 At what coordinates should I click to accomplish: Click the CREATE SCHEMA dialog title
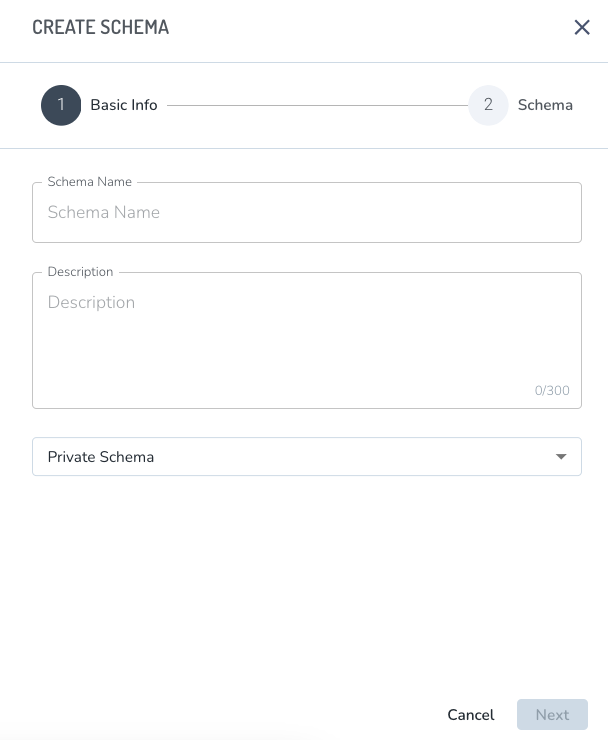point(100,27)
